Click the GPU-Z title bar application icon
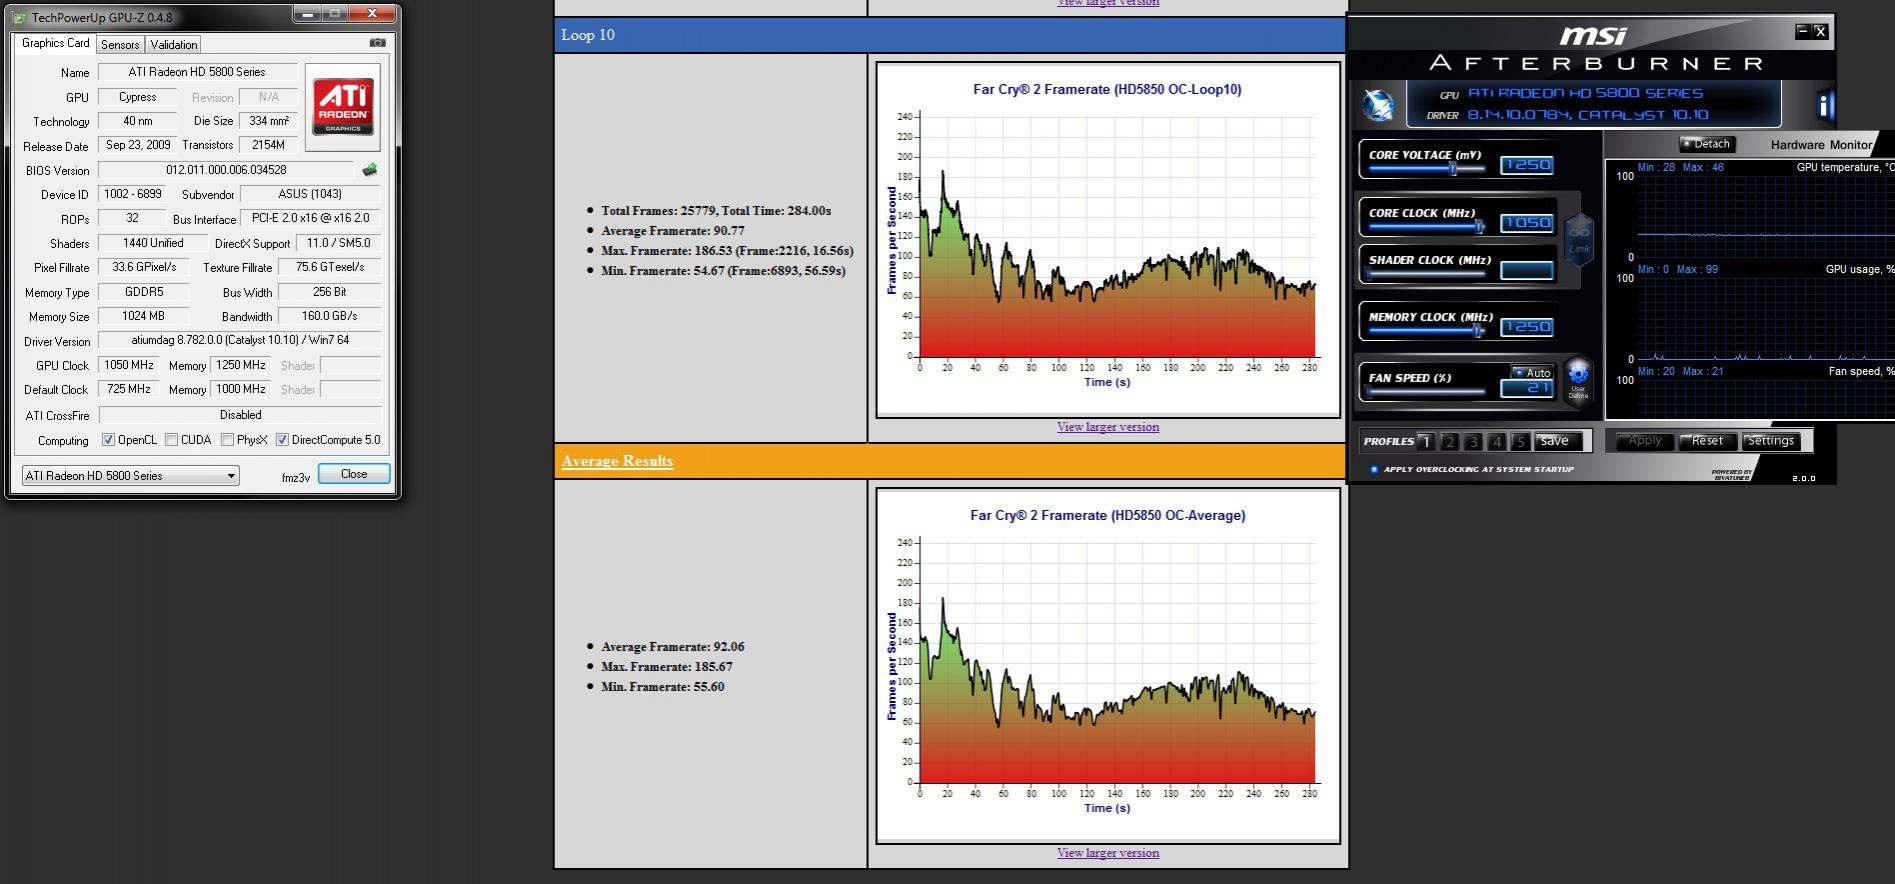The height and width of the screenshot is (884, 1895). (x=19, y=17)
